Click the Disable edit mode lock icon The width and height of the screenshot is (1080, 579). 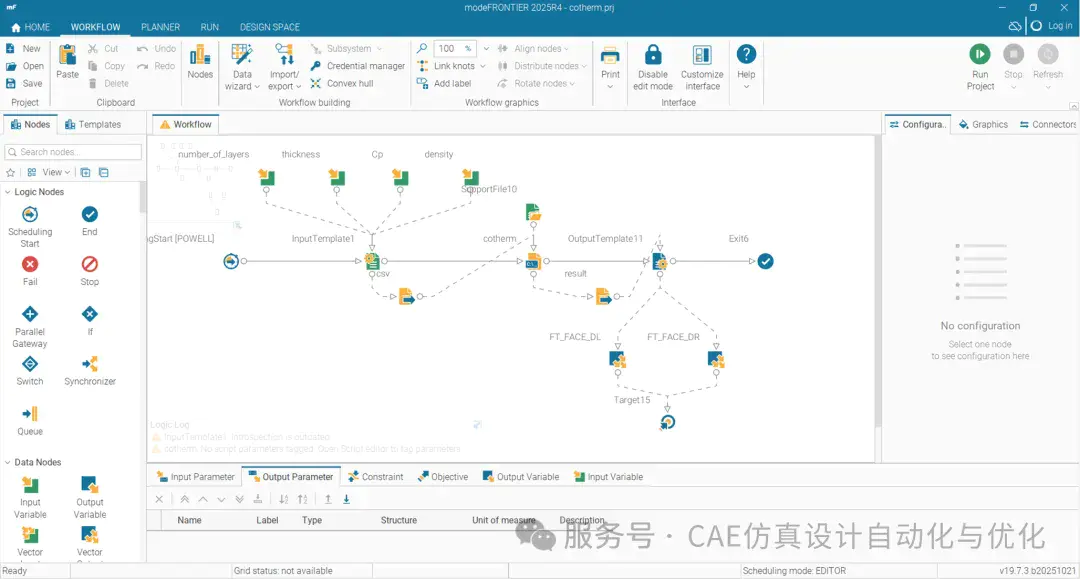tap(652, 54)
